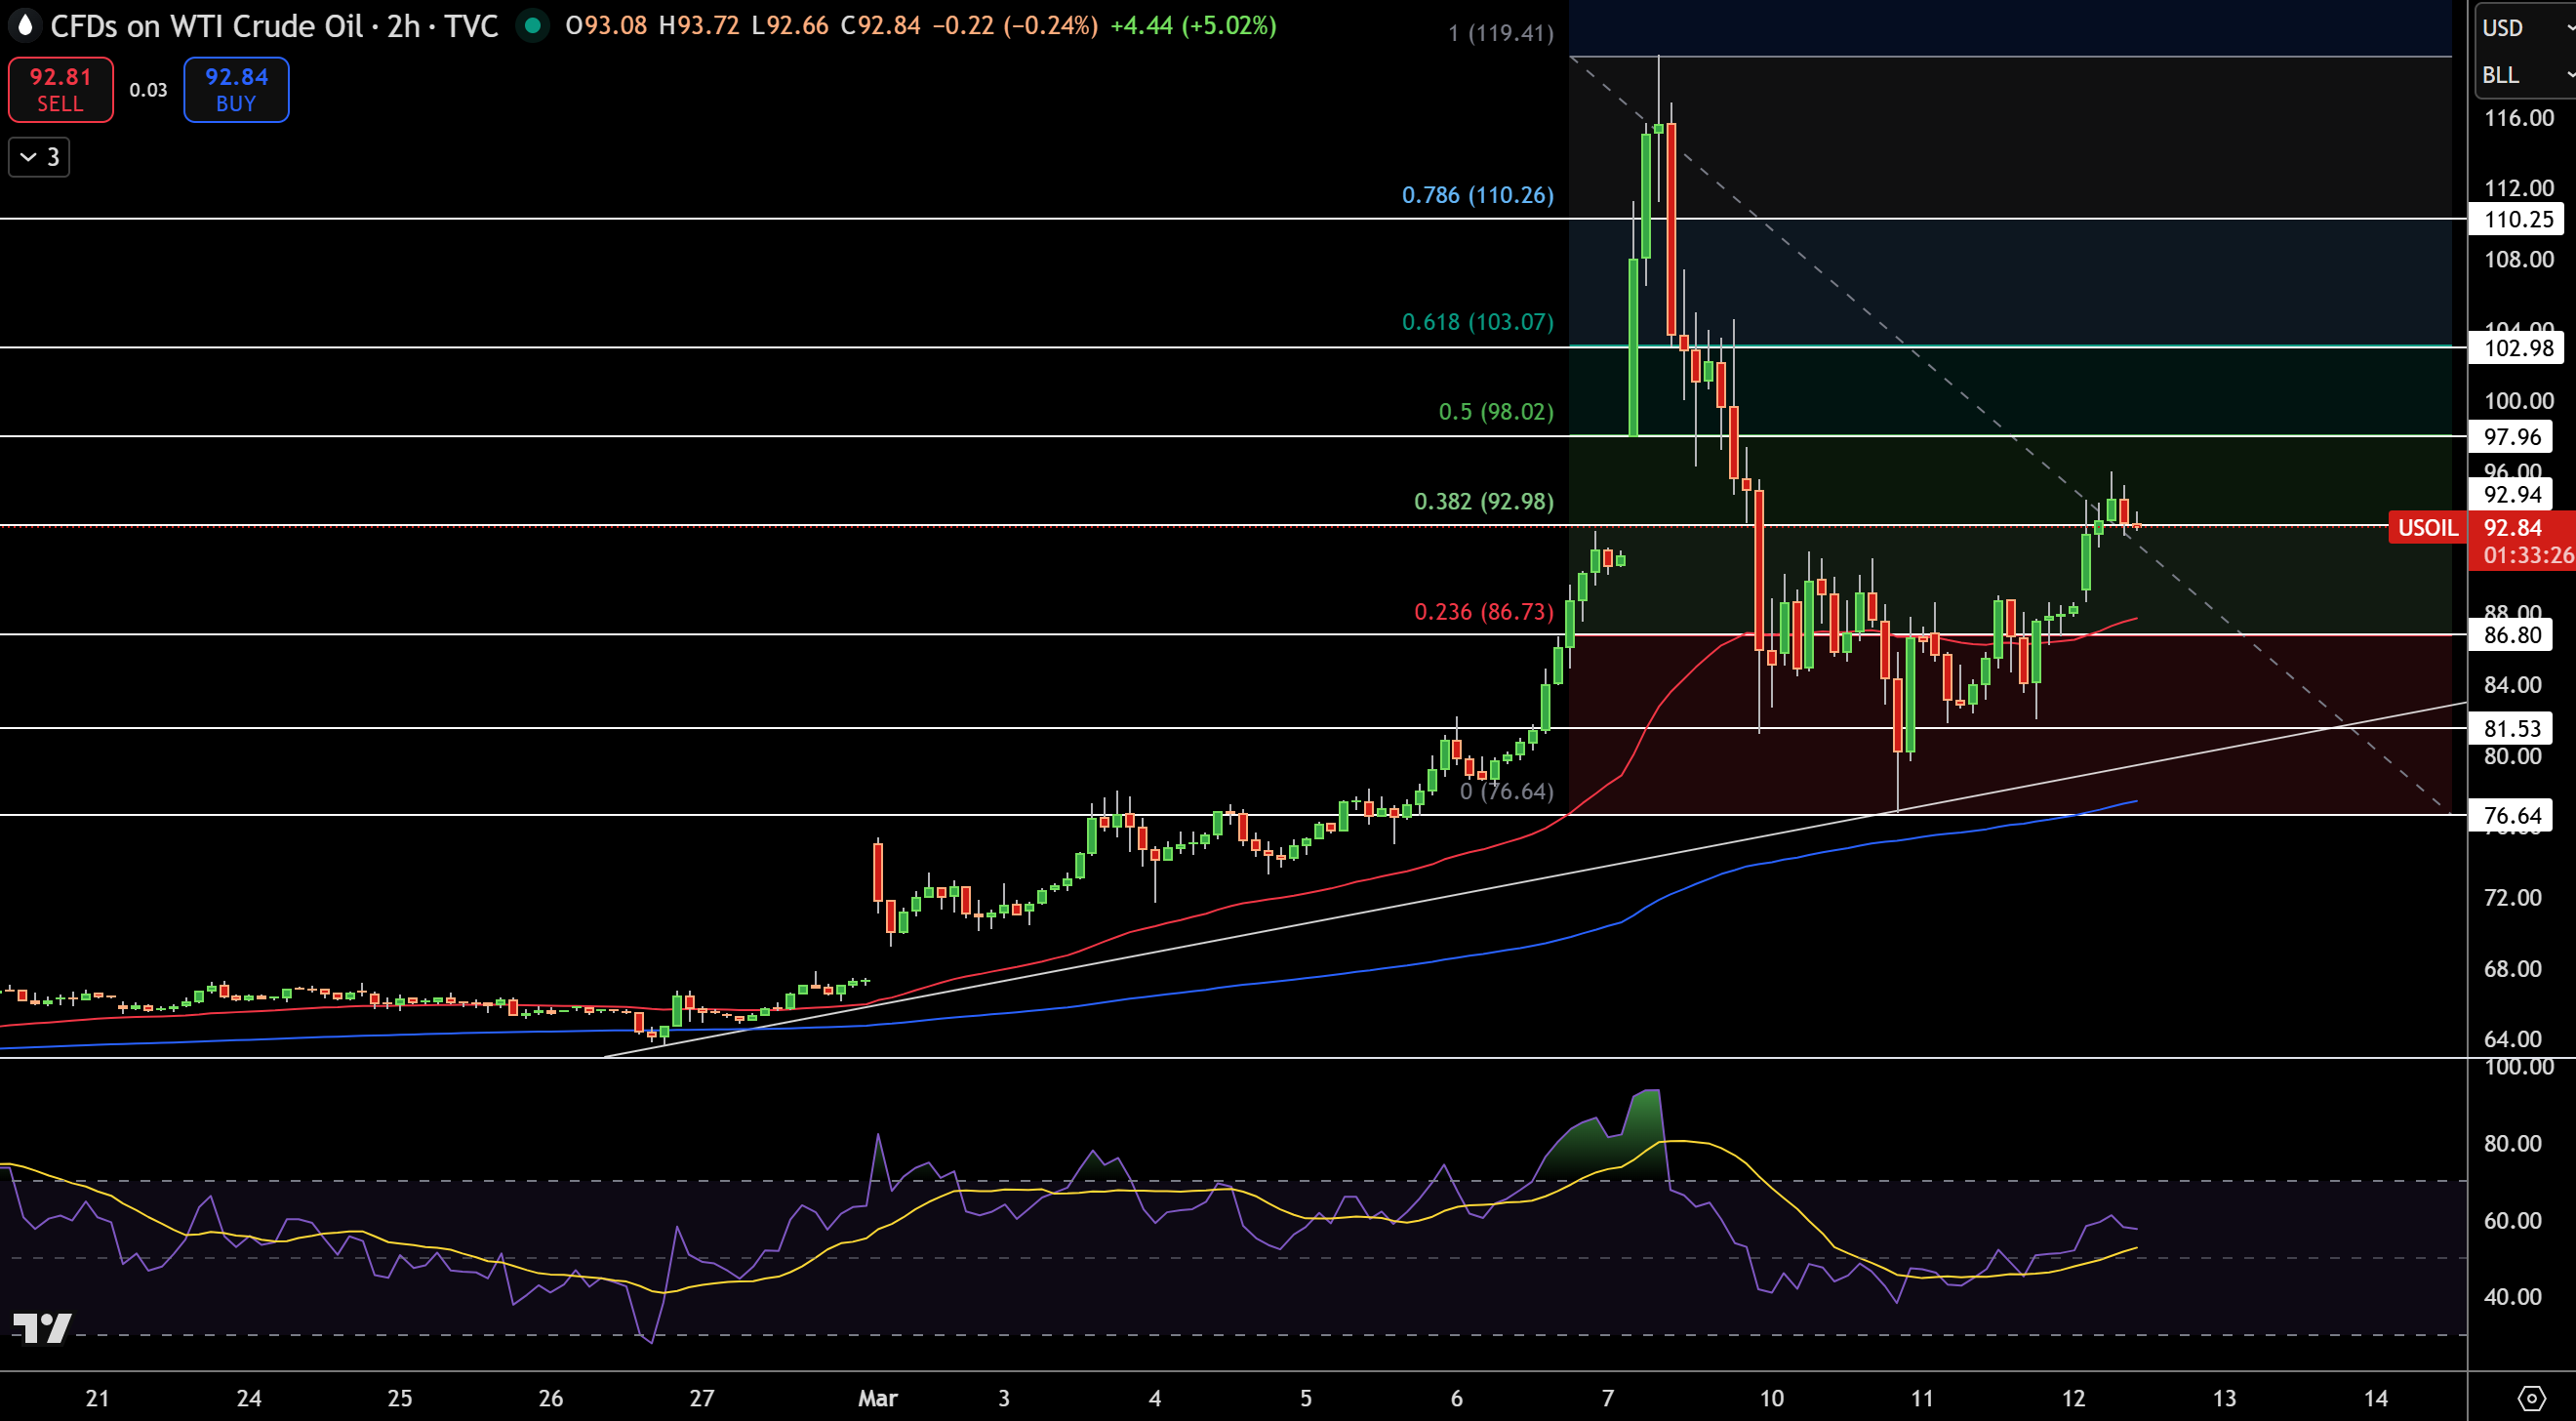Click the 0.786 (110.26) Fibonacci label
Screen dimensions: 2576x1421
tap(1477, 195)
